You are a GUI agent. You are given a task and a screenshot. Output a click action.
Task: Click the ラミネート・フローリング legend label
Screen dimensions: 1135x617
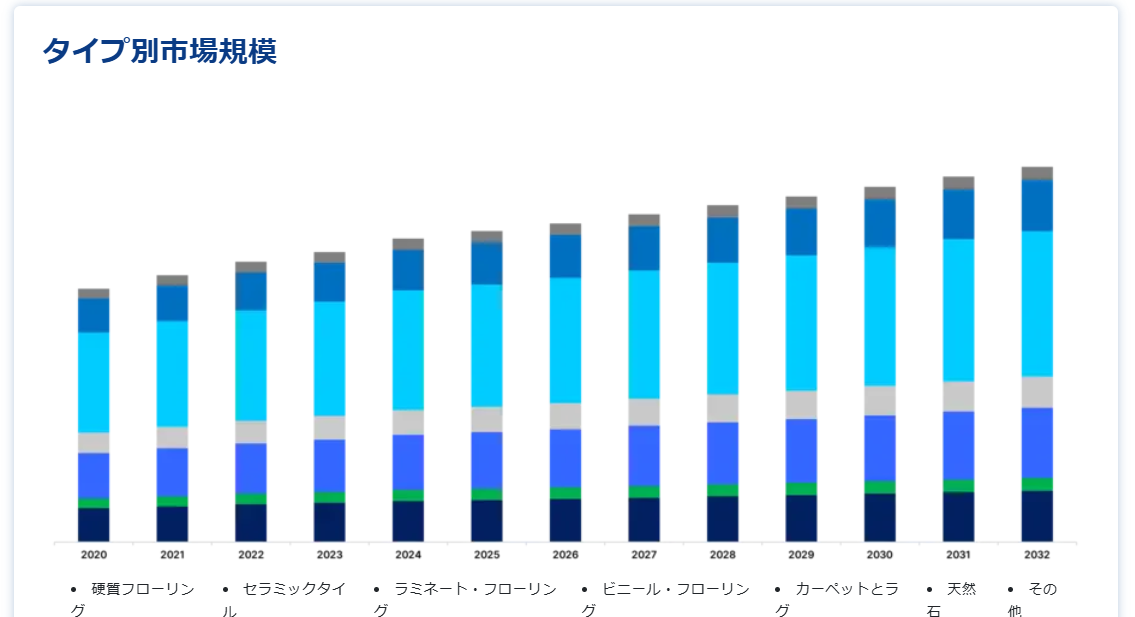[x=474, y=589]
